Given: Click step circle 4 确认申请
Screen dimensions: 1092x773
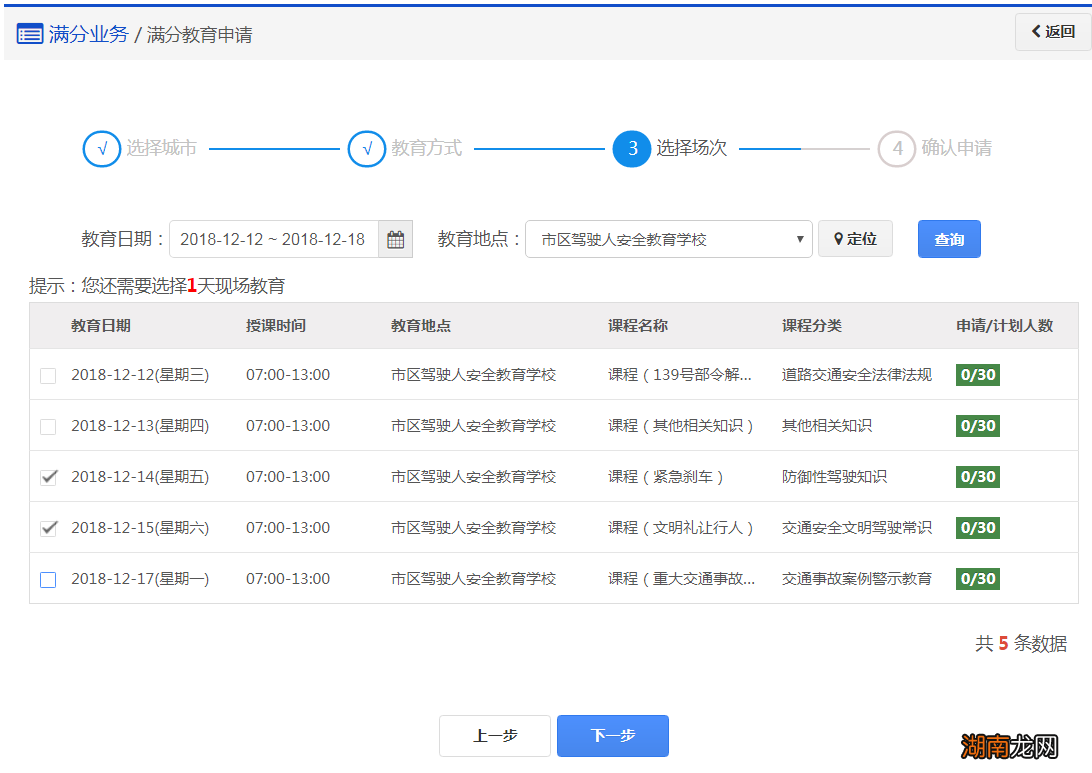Looking at the screenshot, I should 897,148.
